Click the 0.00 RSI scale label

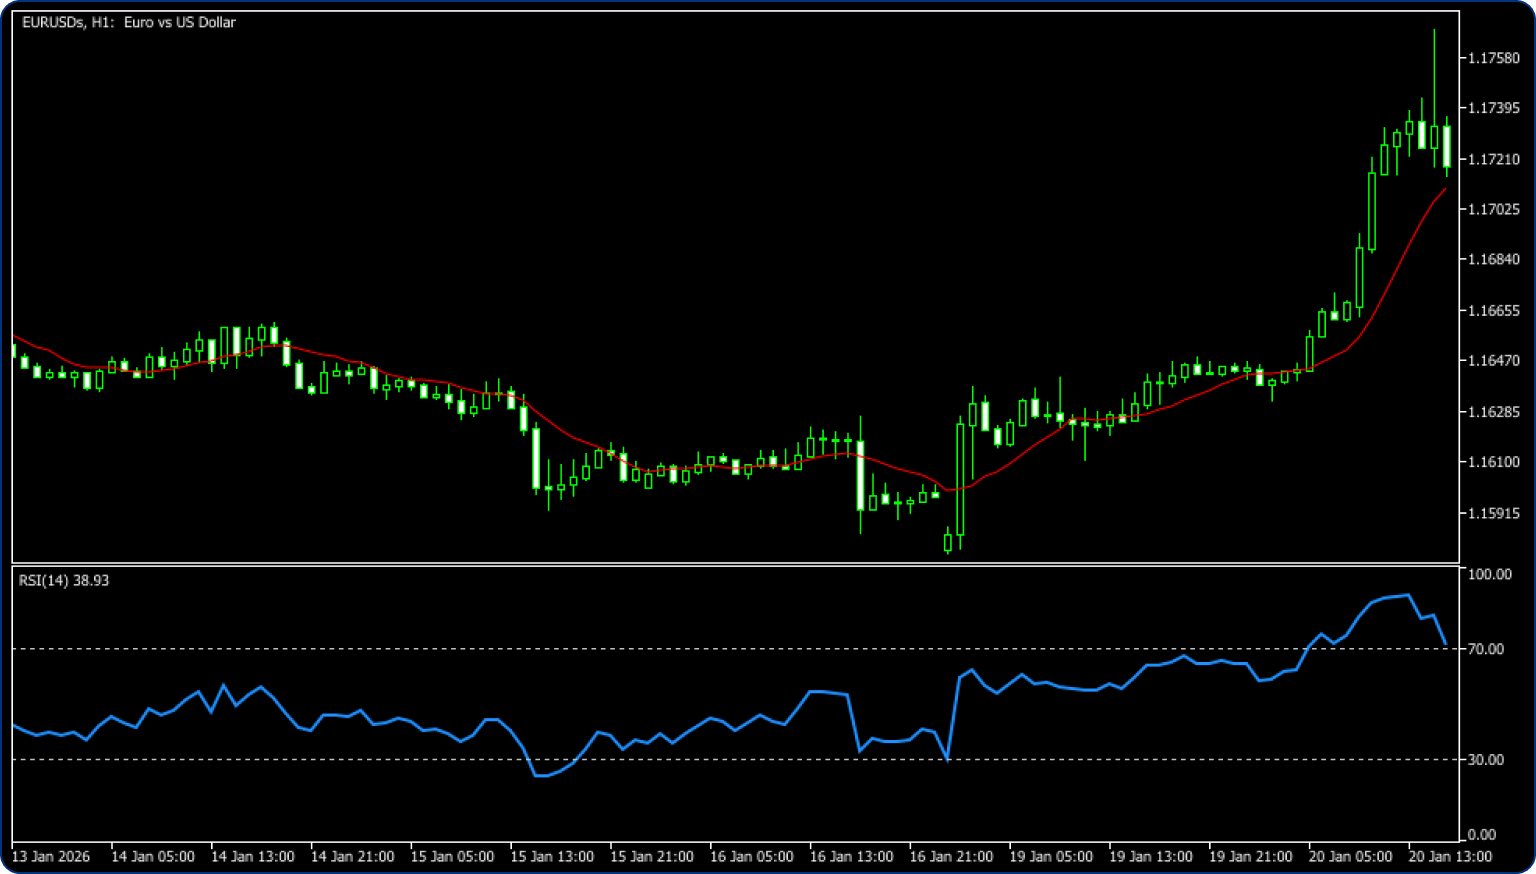(x=1482, y=835)
